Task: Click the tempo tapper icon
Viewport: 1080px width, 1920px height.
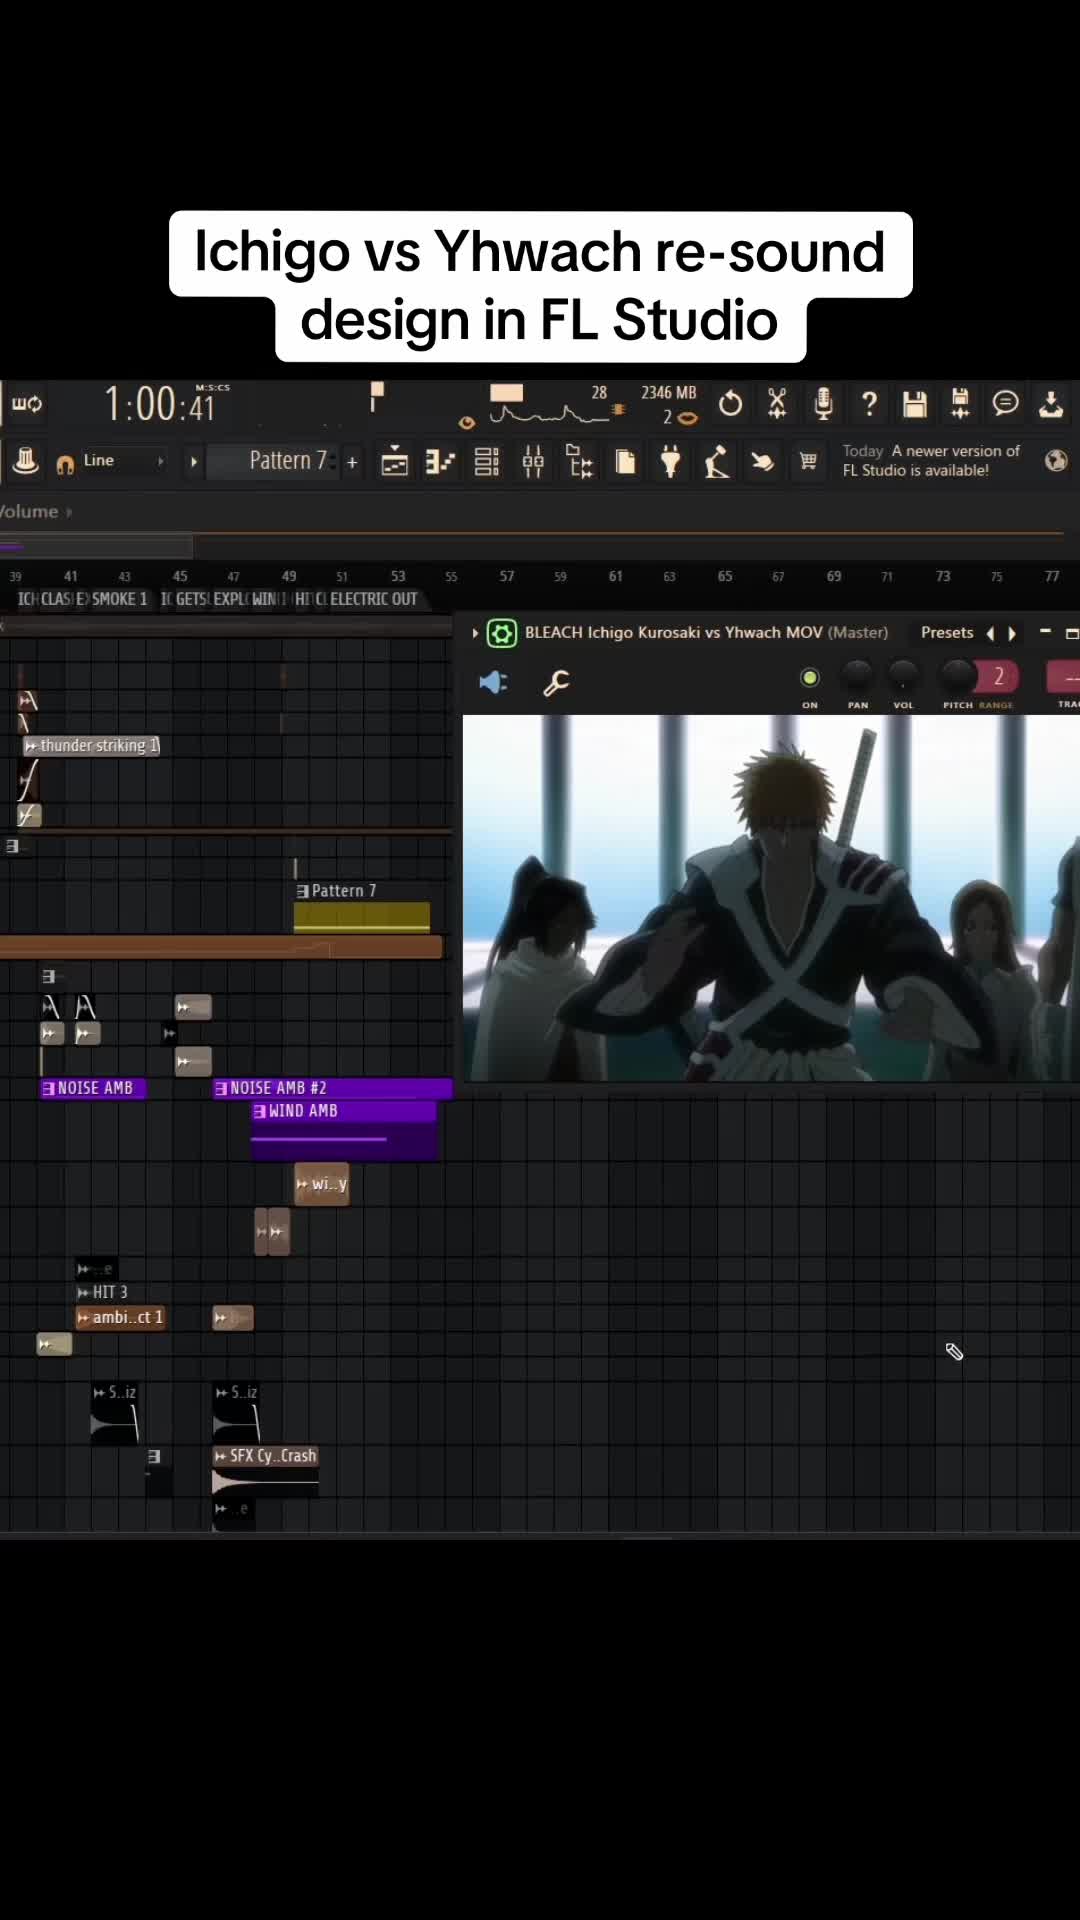Action: (x=716, y=462)
